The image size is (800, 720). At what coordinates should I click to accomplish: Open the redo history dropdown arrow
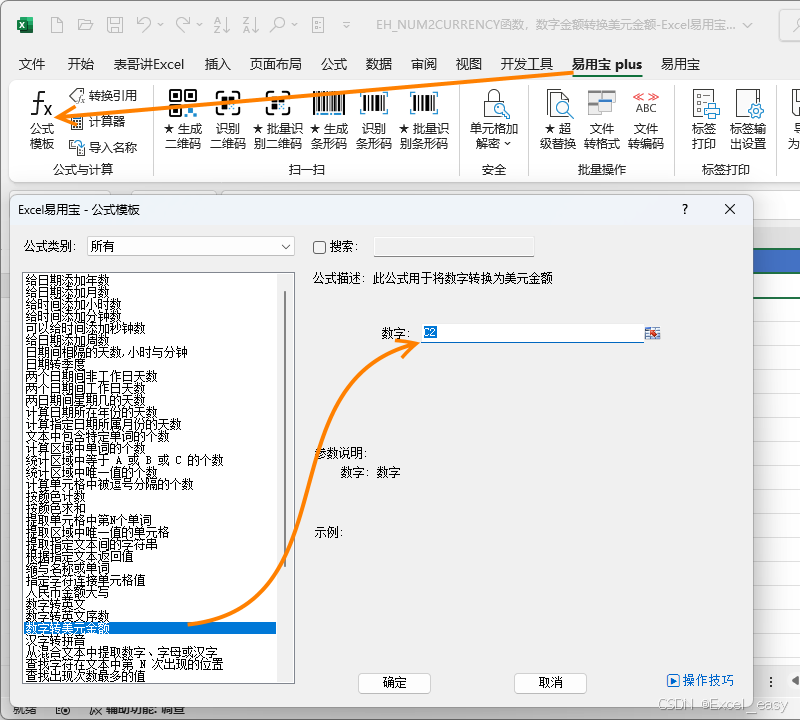[199, 24]
